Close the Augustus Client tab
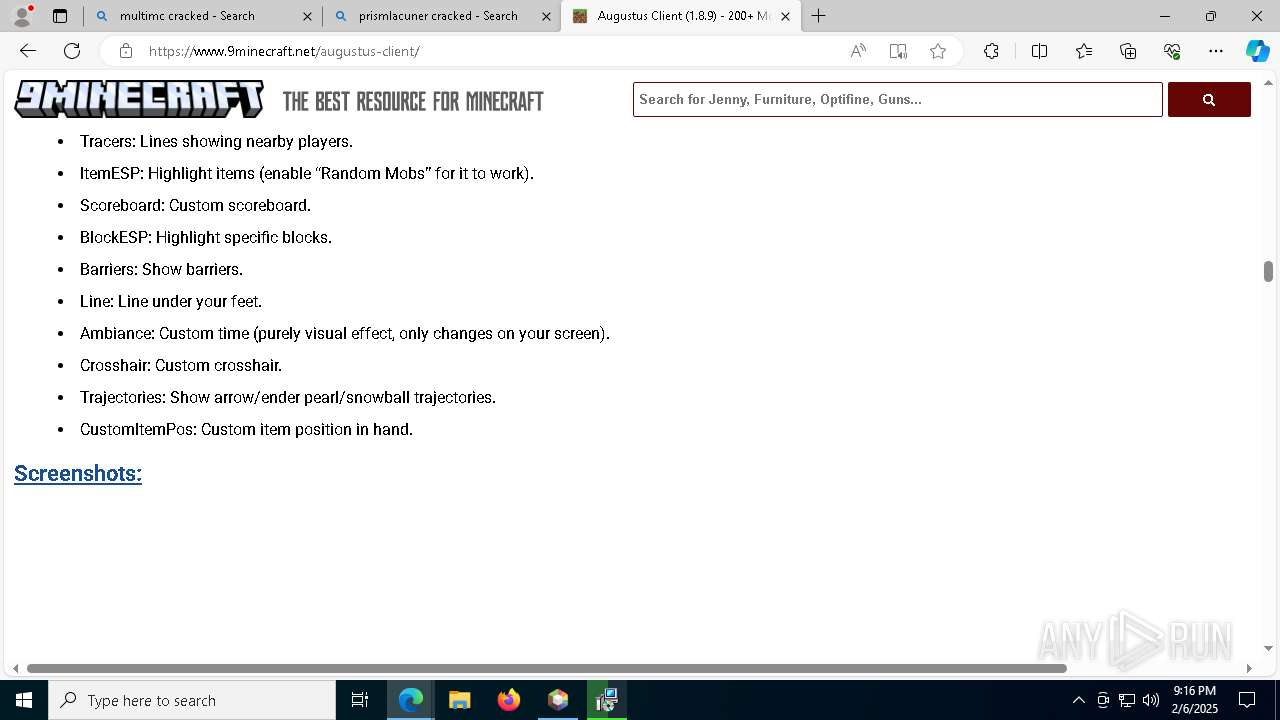1280x720 pixels. point(785,16)
